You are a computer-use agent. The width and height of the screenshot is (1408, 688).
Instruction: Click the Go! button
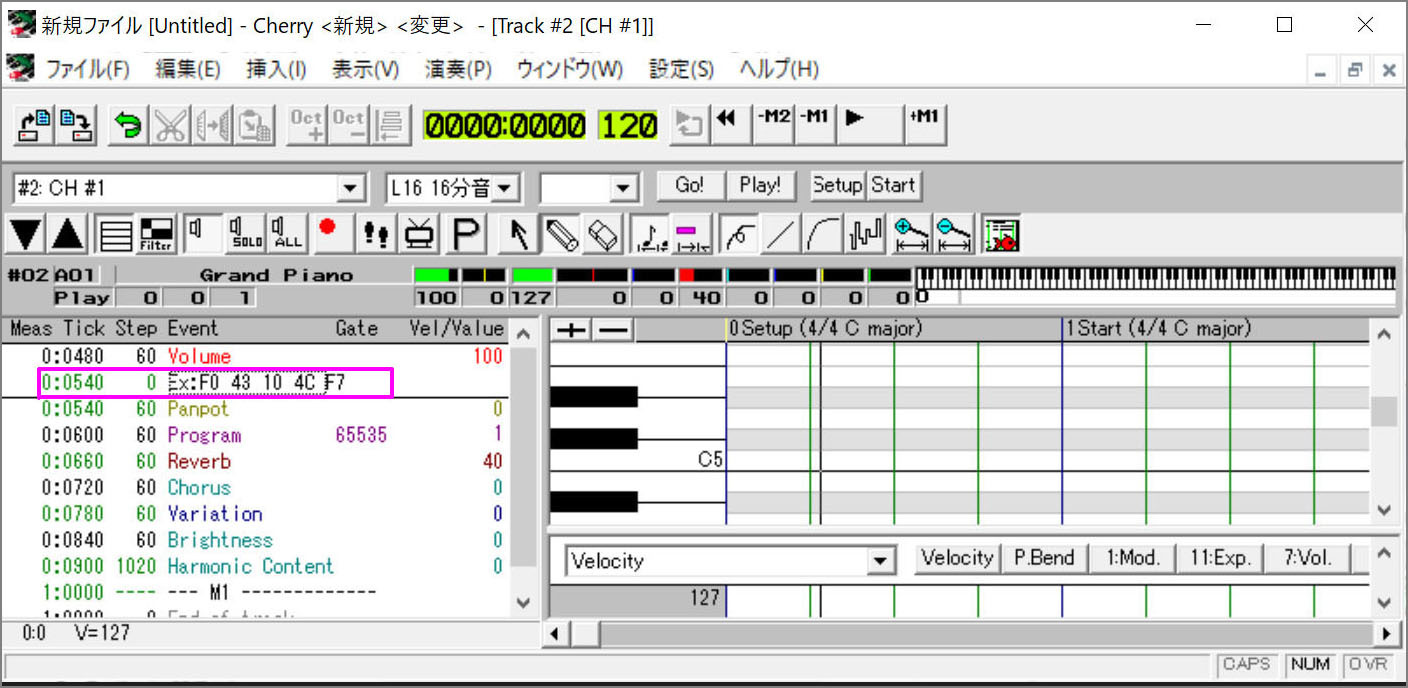689,185
